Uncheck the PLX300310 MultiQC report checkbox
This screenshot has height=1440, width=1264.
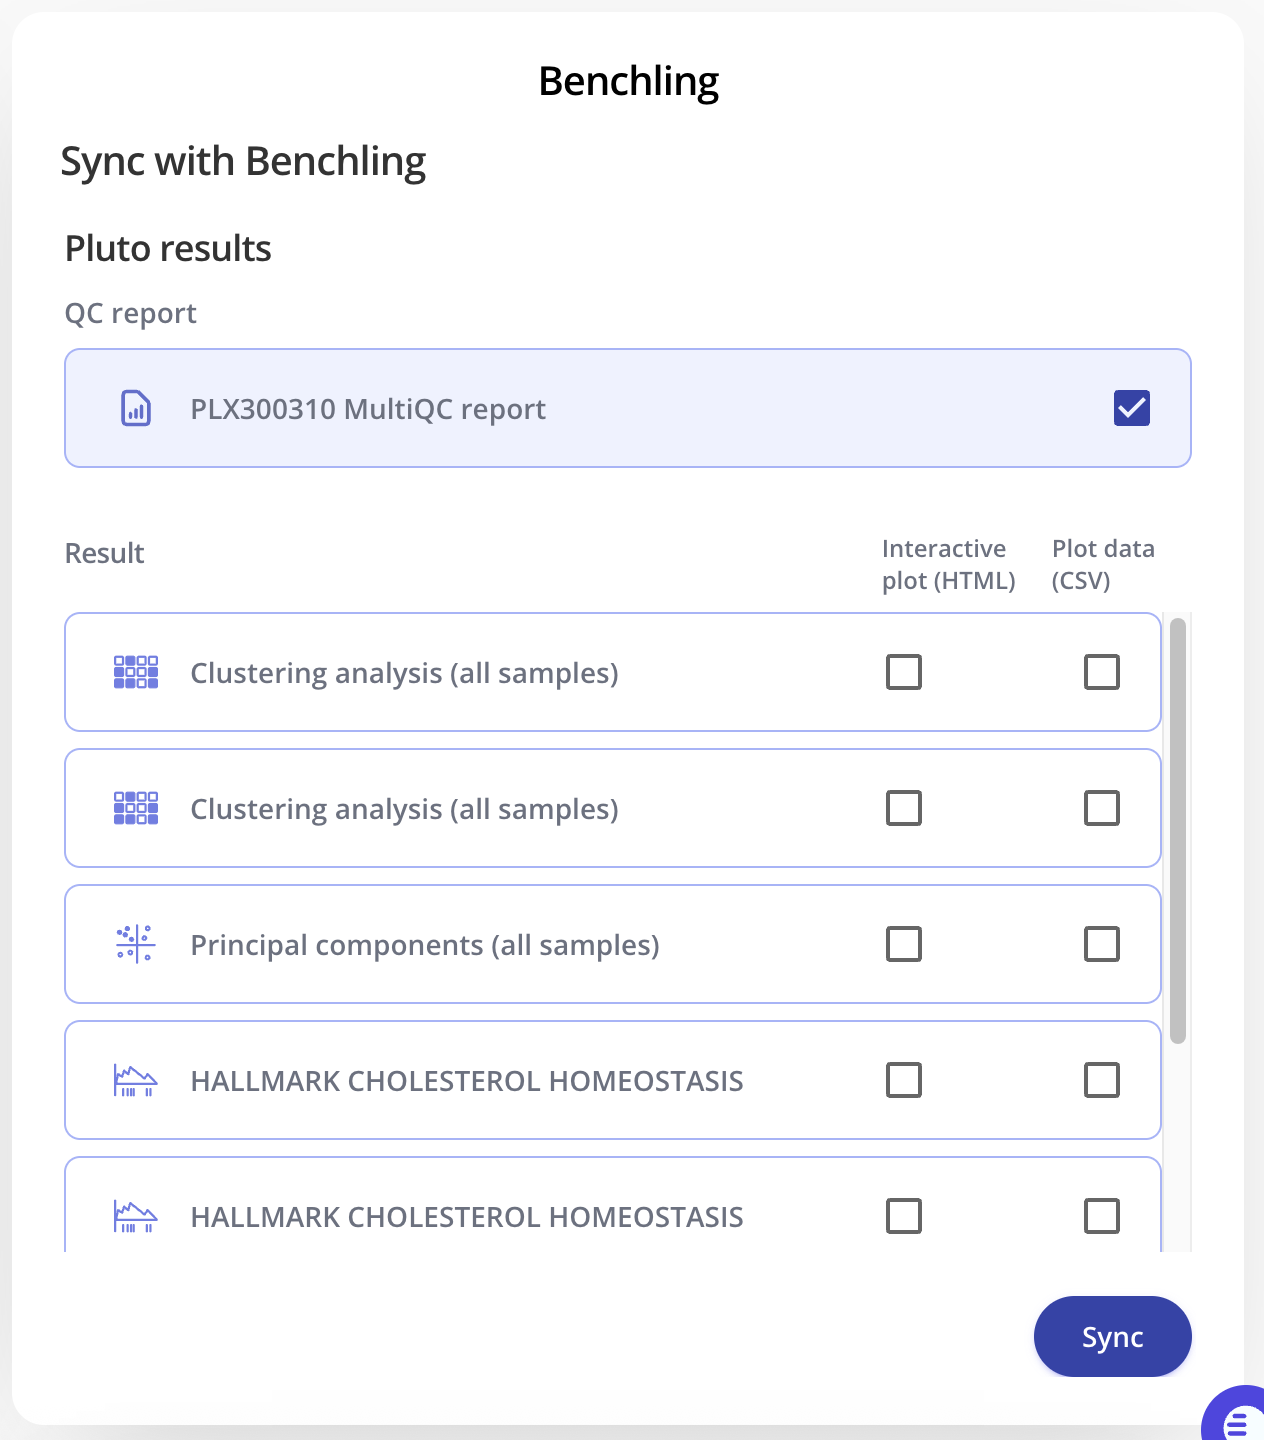1131,408
